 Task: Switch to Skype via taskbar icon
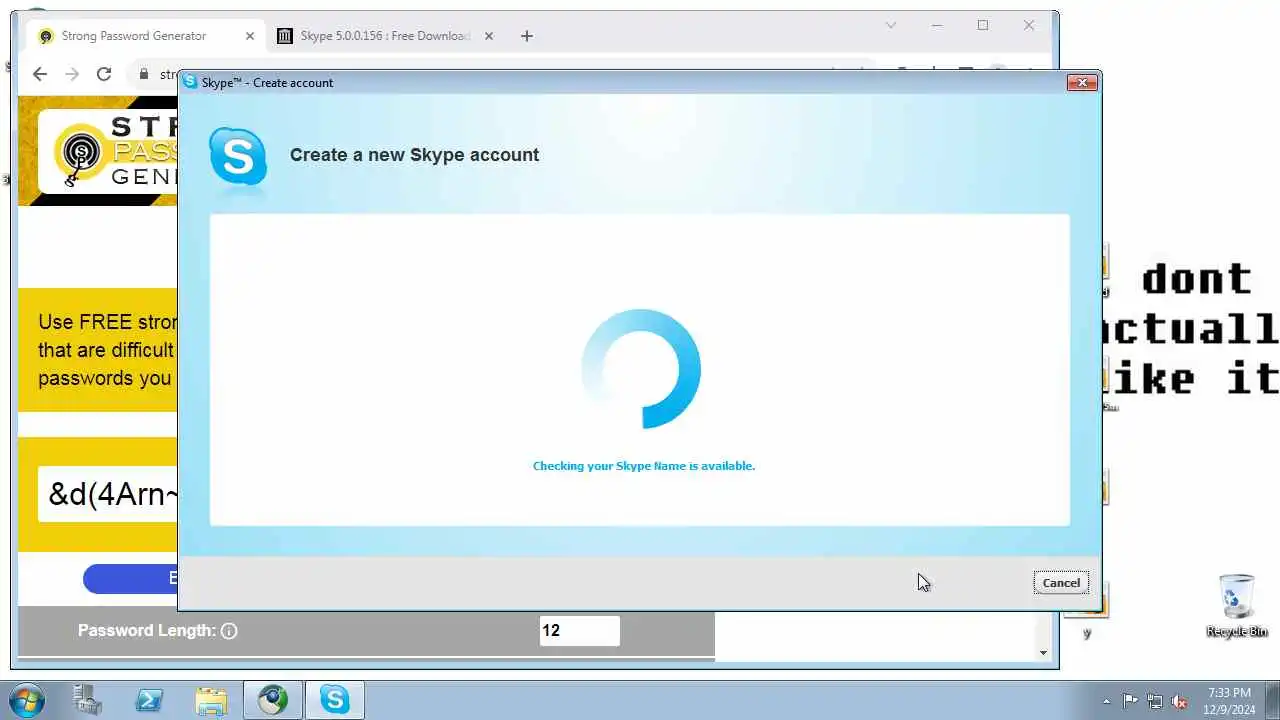pyautogui.click(x=335, y=700)
